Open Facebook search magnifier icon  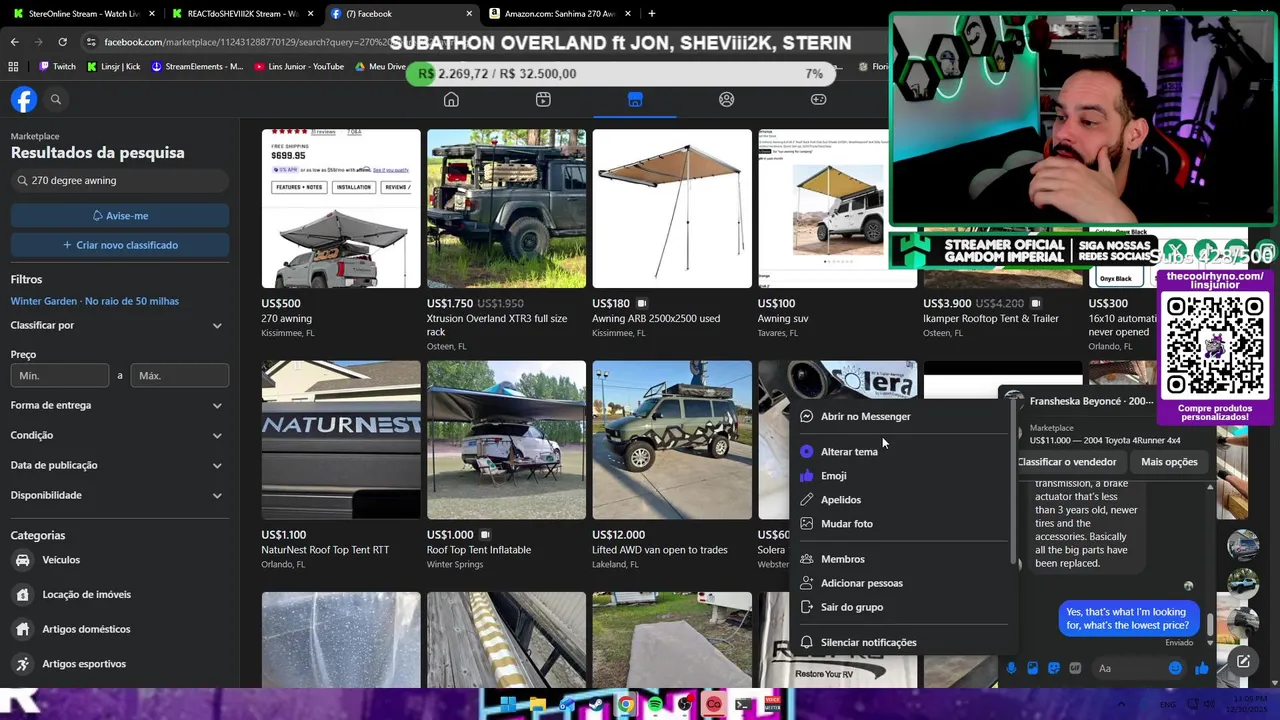[x=56, y=99]
